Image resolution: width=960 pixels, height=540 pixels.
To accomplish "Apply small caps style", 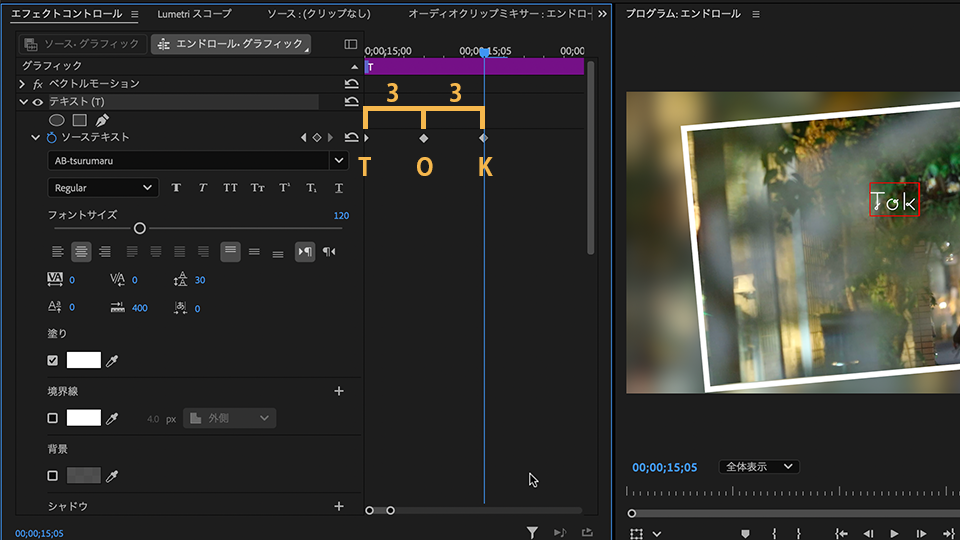I will click(x=257, y=188).
